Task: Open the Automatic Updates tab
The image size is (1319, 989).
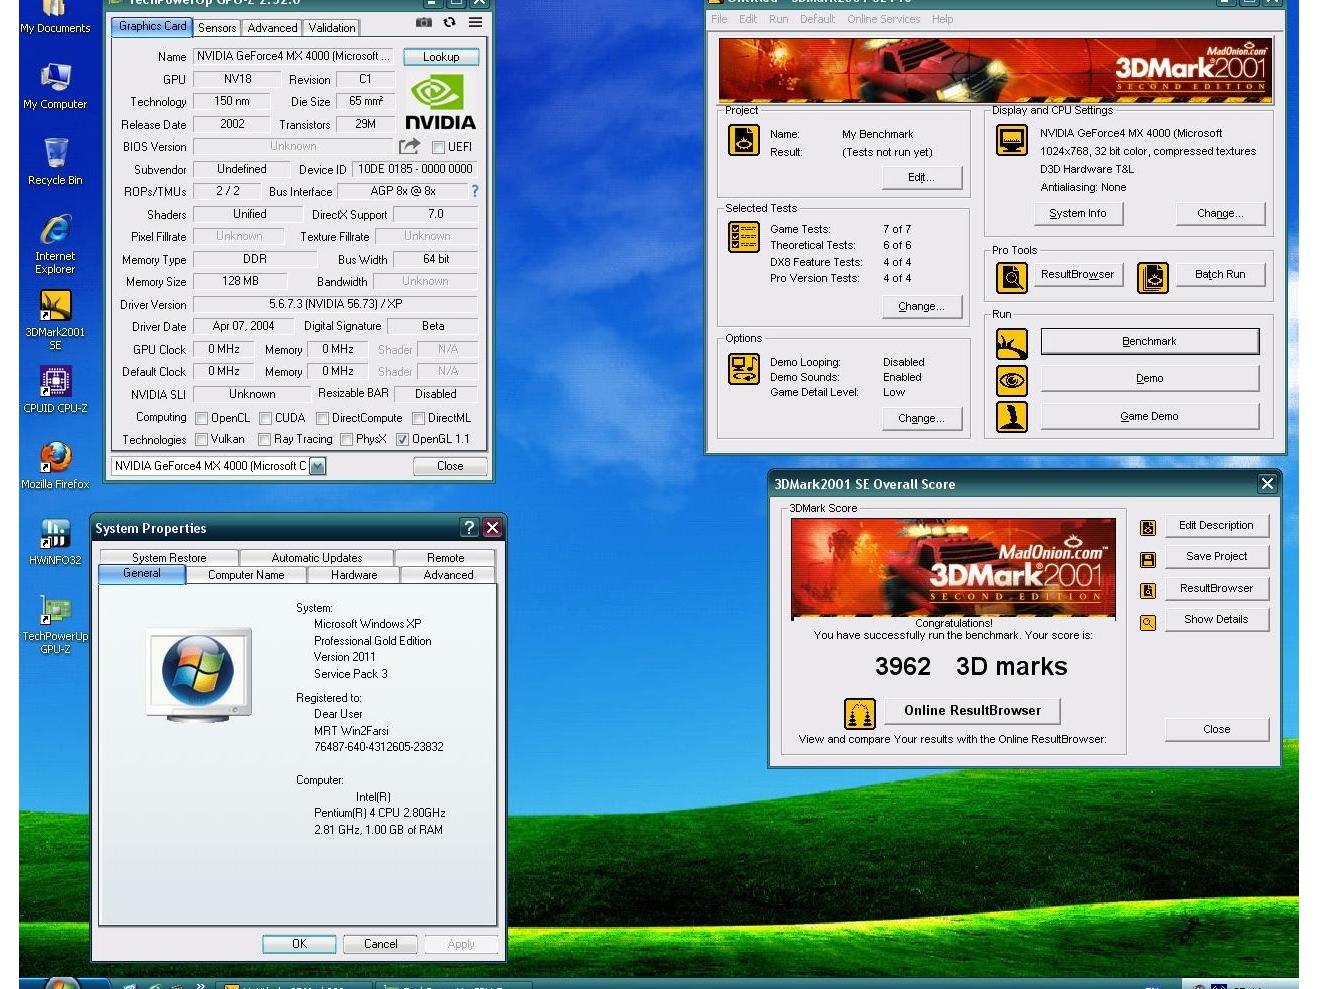Action: click(317, 558)
